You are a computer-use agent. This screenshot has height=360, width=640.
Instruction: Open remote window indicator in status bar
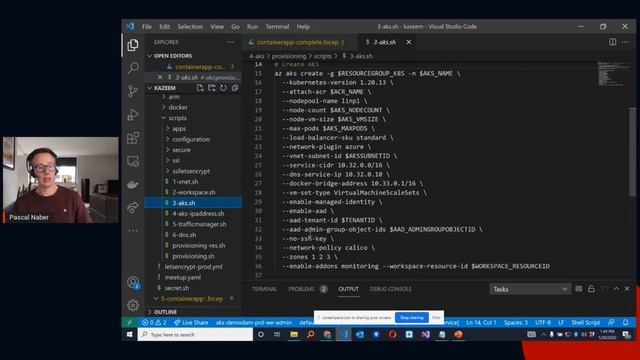tap(129, 322)
